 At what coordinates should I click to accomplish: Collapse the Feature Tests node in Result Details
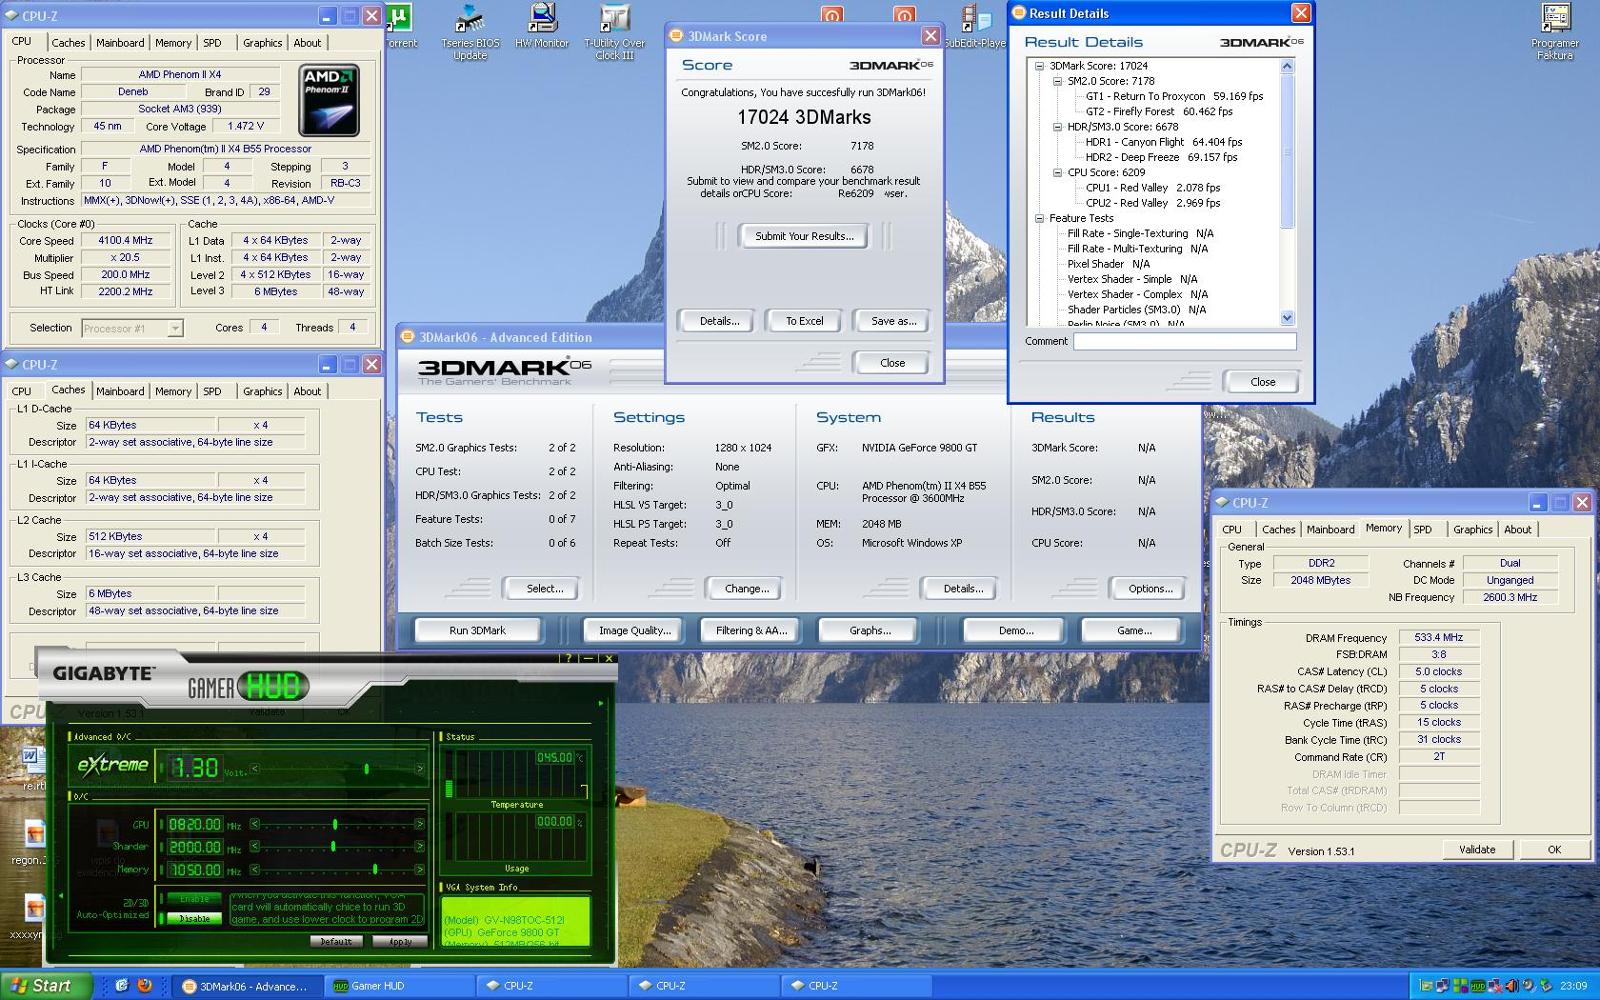1039,218
